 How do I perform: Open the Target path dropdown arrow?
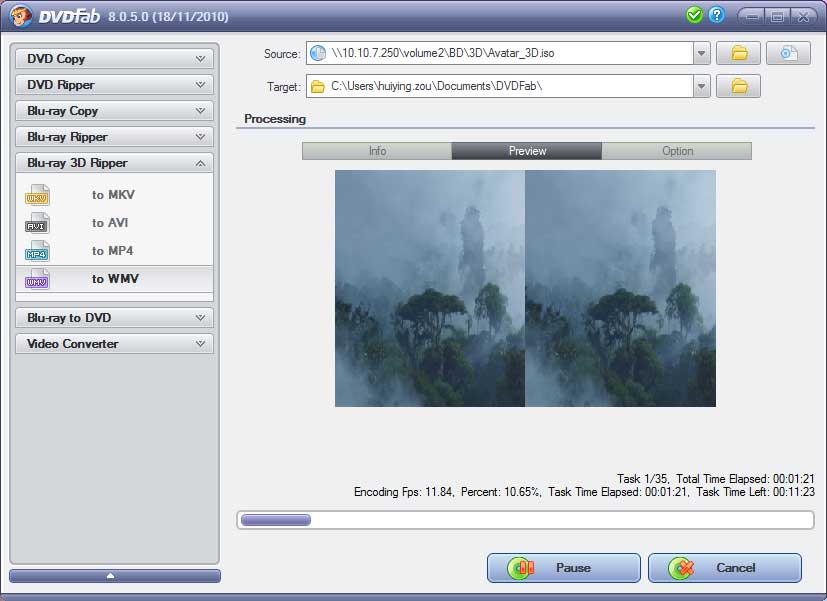coord(701,86)
